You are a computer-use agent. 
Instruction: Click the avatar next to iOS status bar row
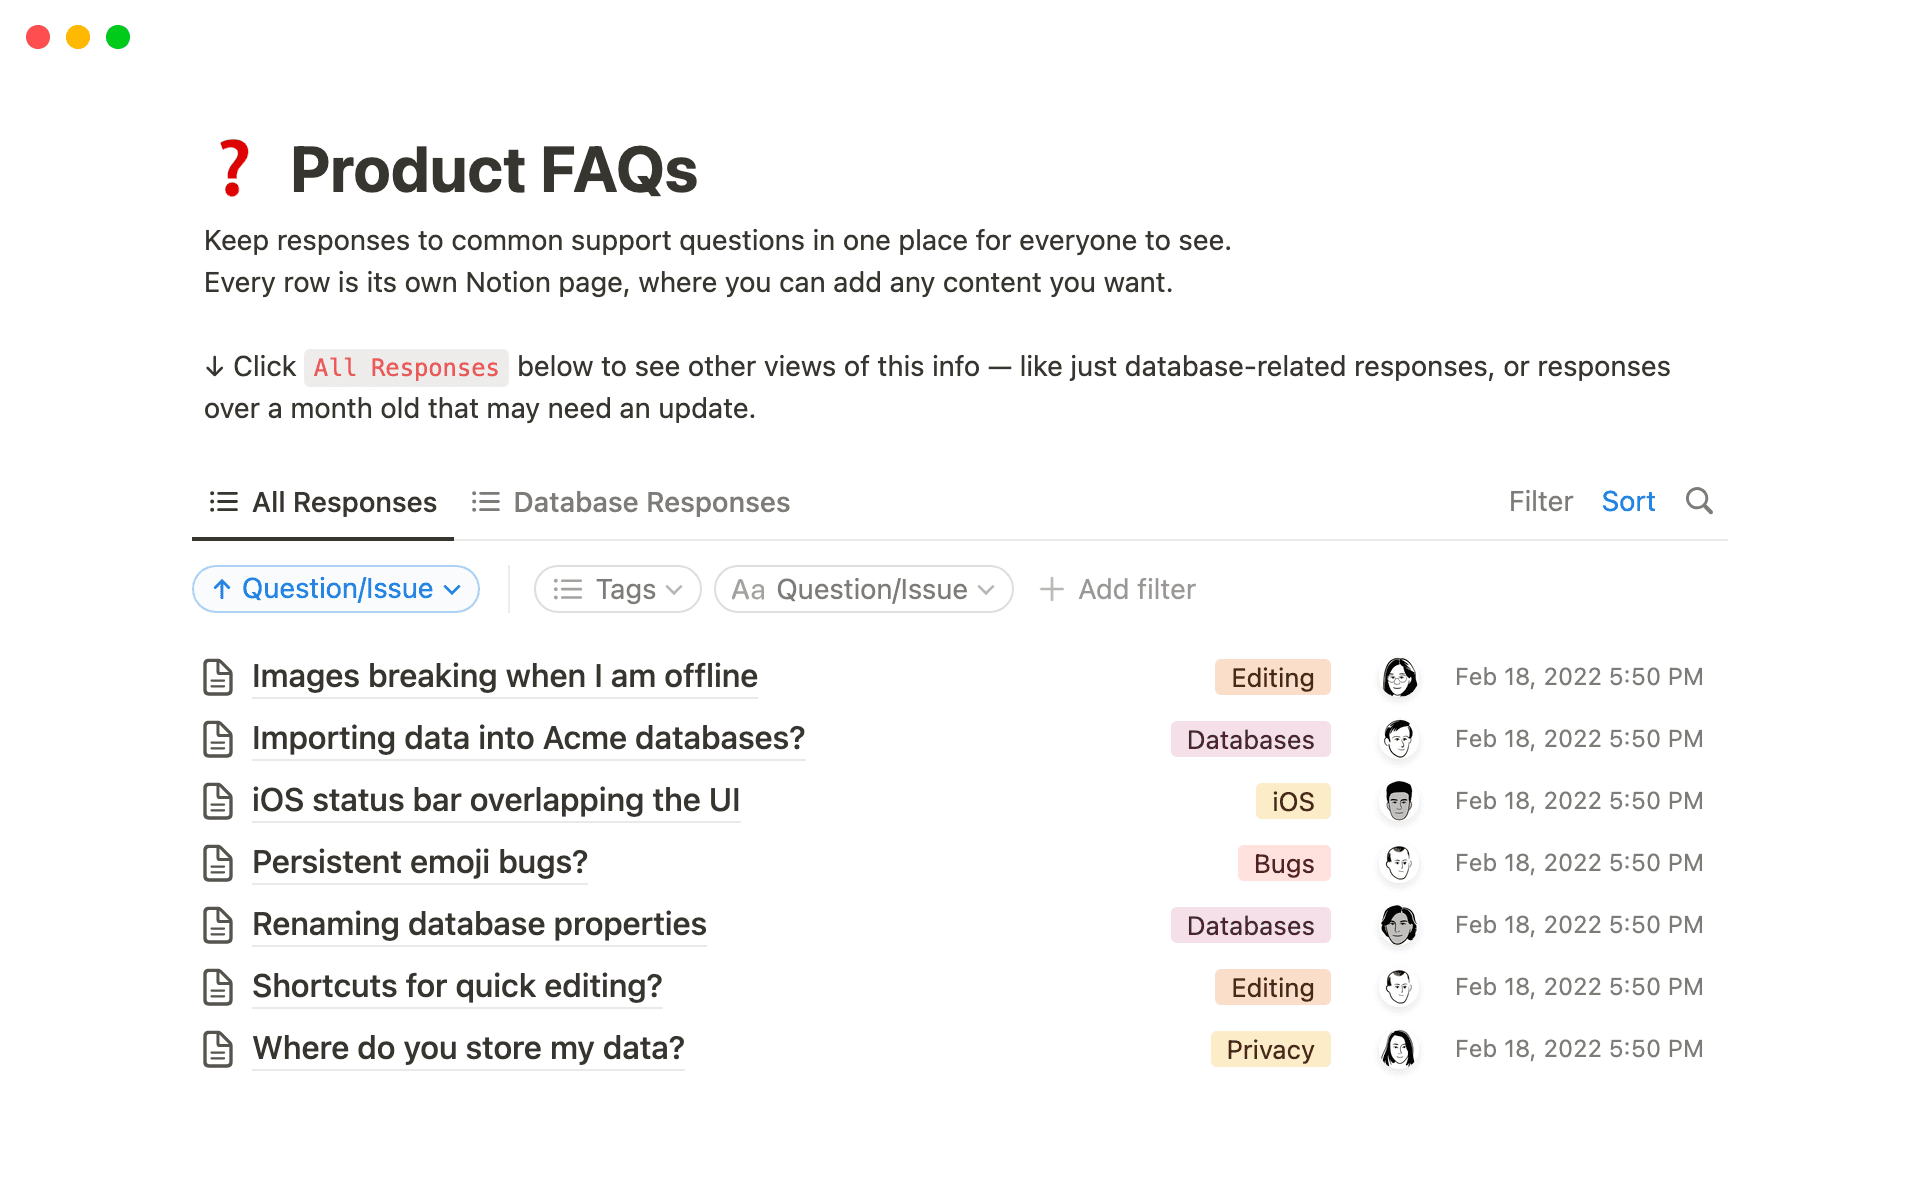[x=1398, y=800]
